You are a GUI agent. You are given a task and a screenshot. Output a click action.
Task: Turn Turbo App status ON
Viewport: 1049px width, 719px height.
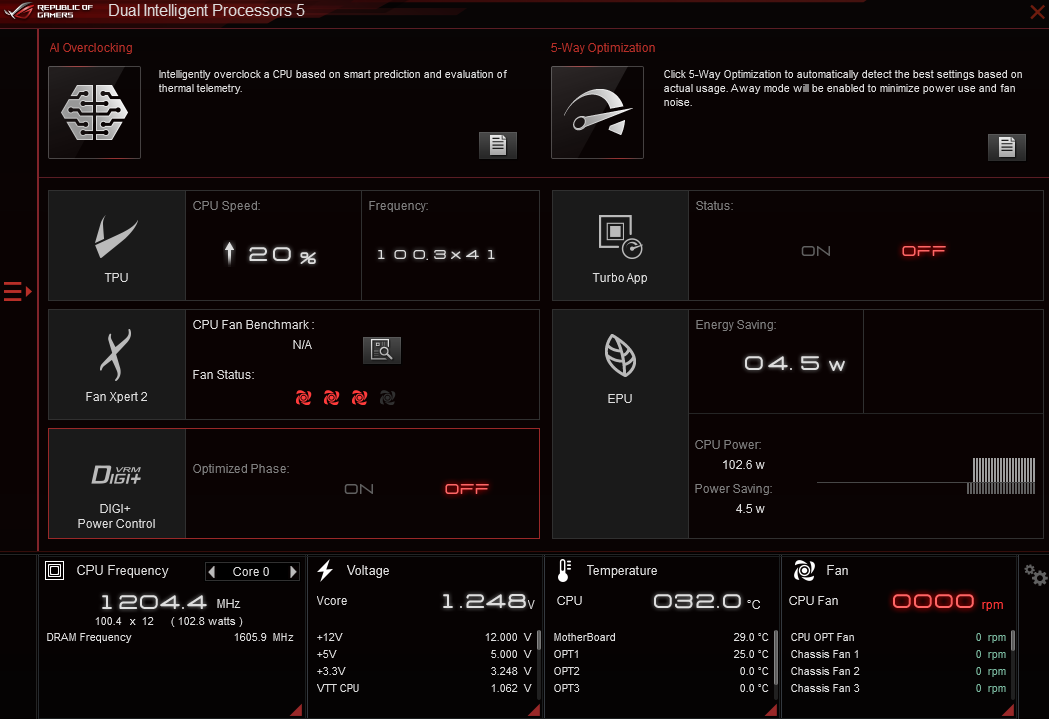pyautogui.click(x=816, y=251)
